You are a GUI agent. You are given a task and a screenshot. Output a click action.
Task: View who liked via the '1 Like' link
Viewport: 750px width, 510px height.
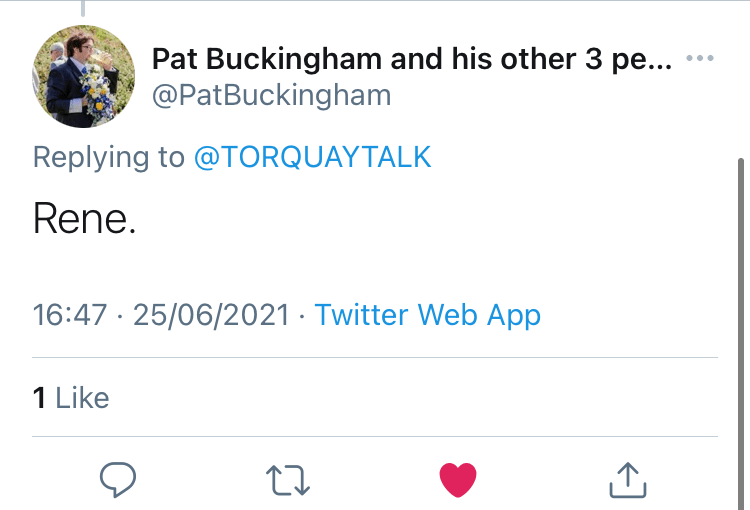coord(70,398)
